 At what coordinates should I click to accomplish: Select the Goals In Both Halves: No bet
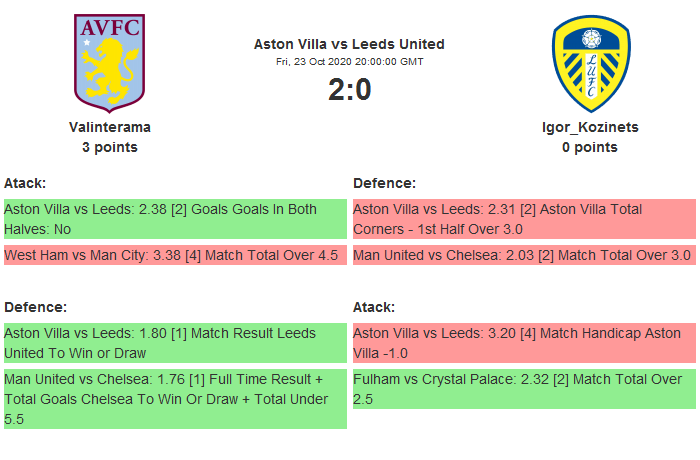coord(174,219)
